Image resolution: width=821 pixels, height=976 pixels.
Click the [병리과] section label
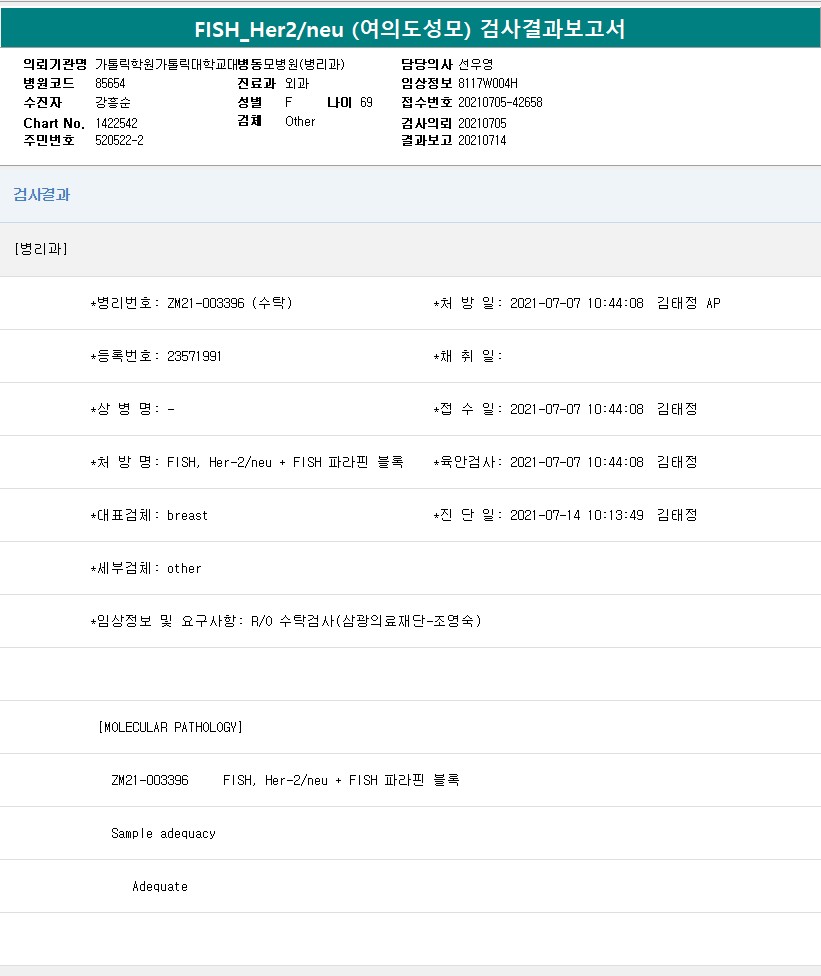pos(40,249)
